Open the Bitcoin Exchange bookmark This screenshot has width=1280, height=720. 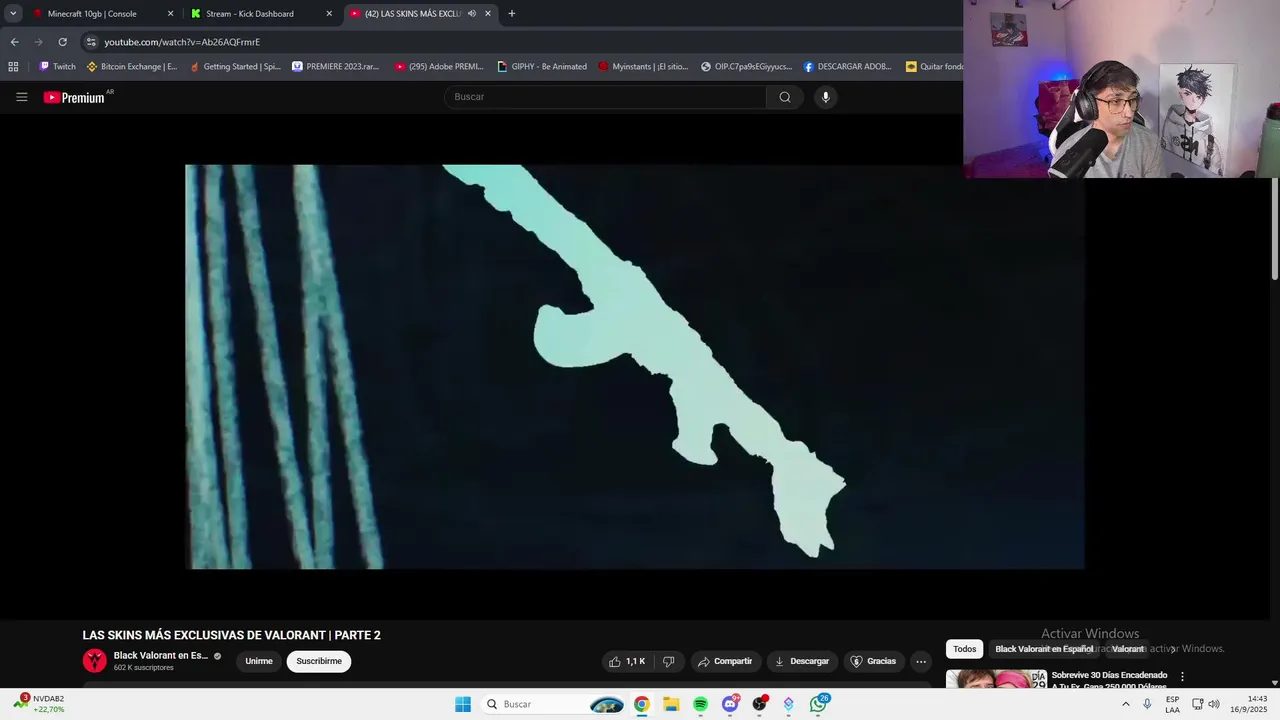132,67
